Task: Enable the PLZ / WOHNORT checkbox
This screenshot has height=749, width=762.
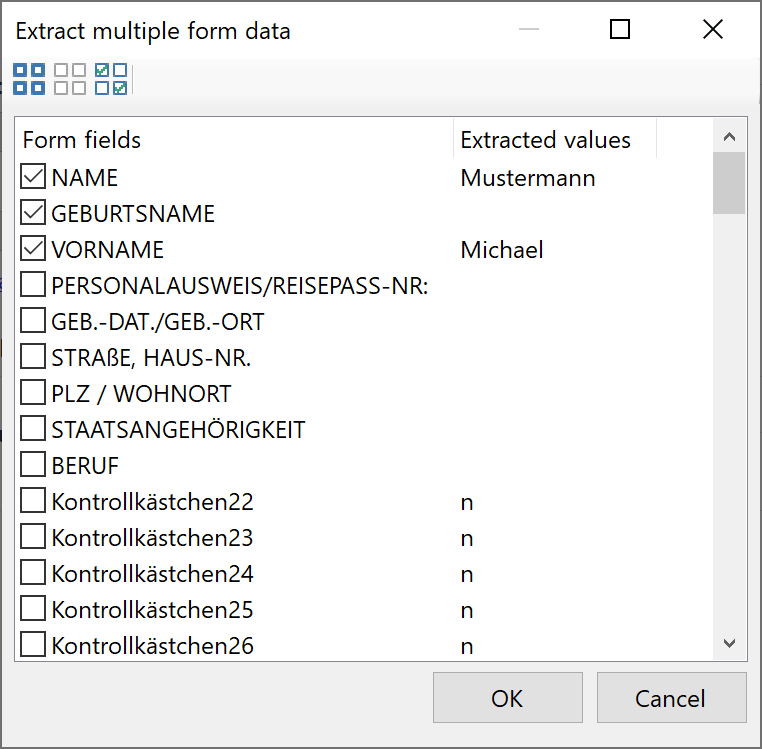Action: click(x=33, y=392)
